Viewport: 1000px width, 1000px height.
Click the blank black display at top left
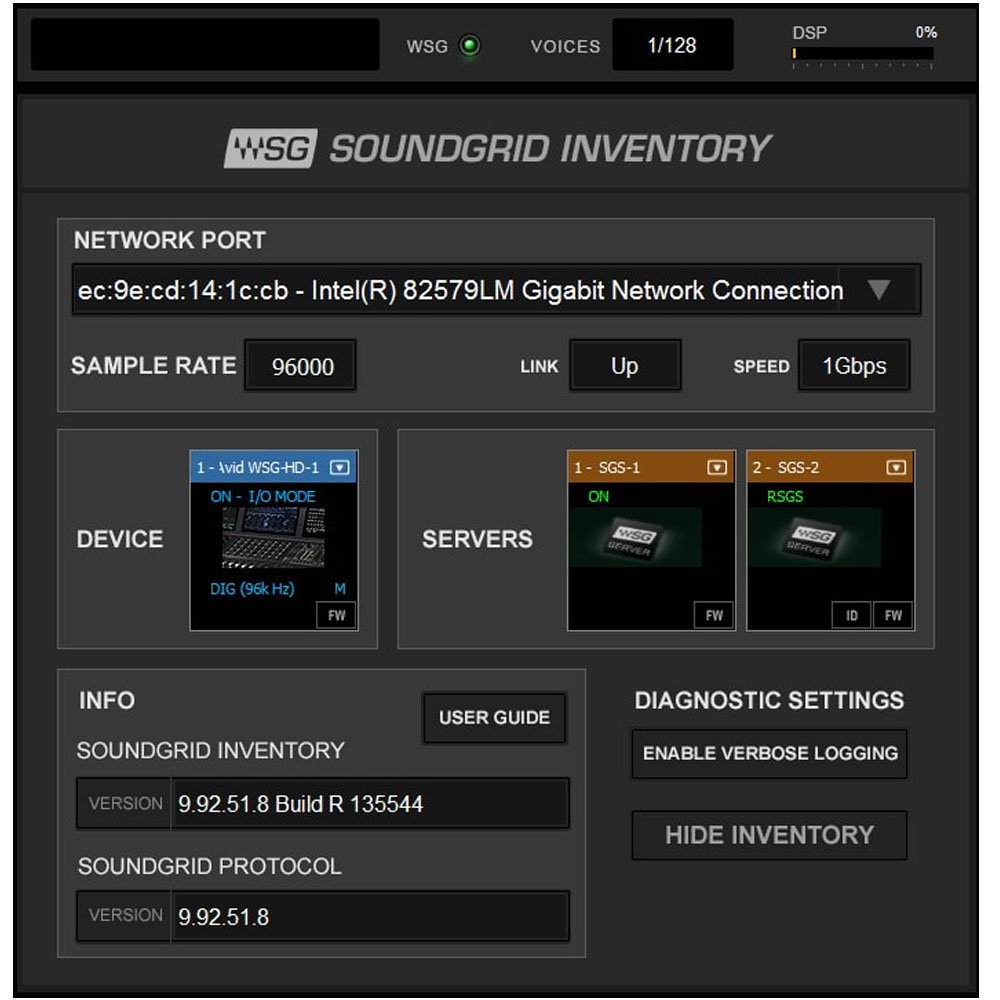tap(205, 44)
